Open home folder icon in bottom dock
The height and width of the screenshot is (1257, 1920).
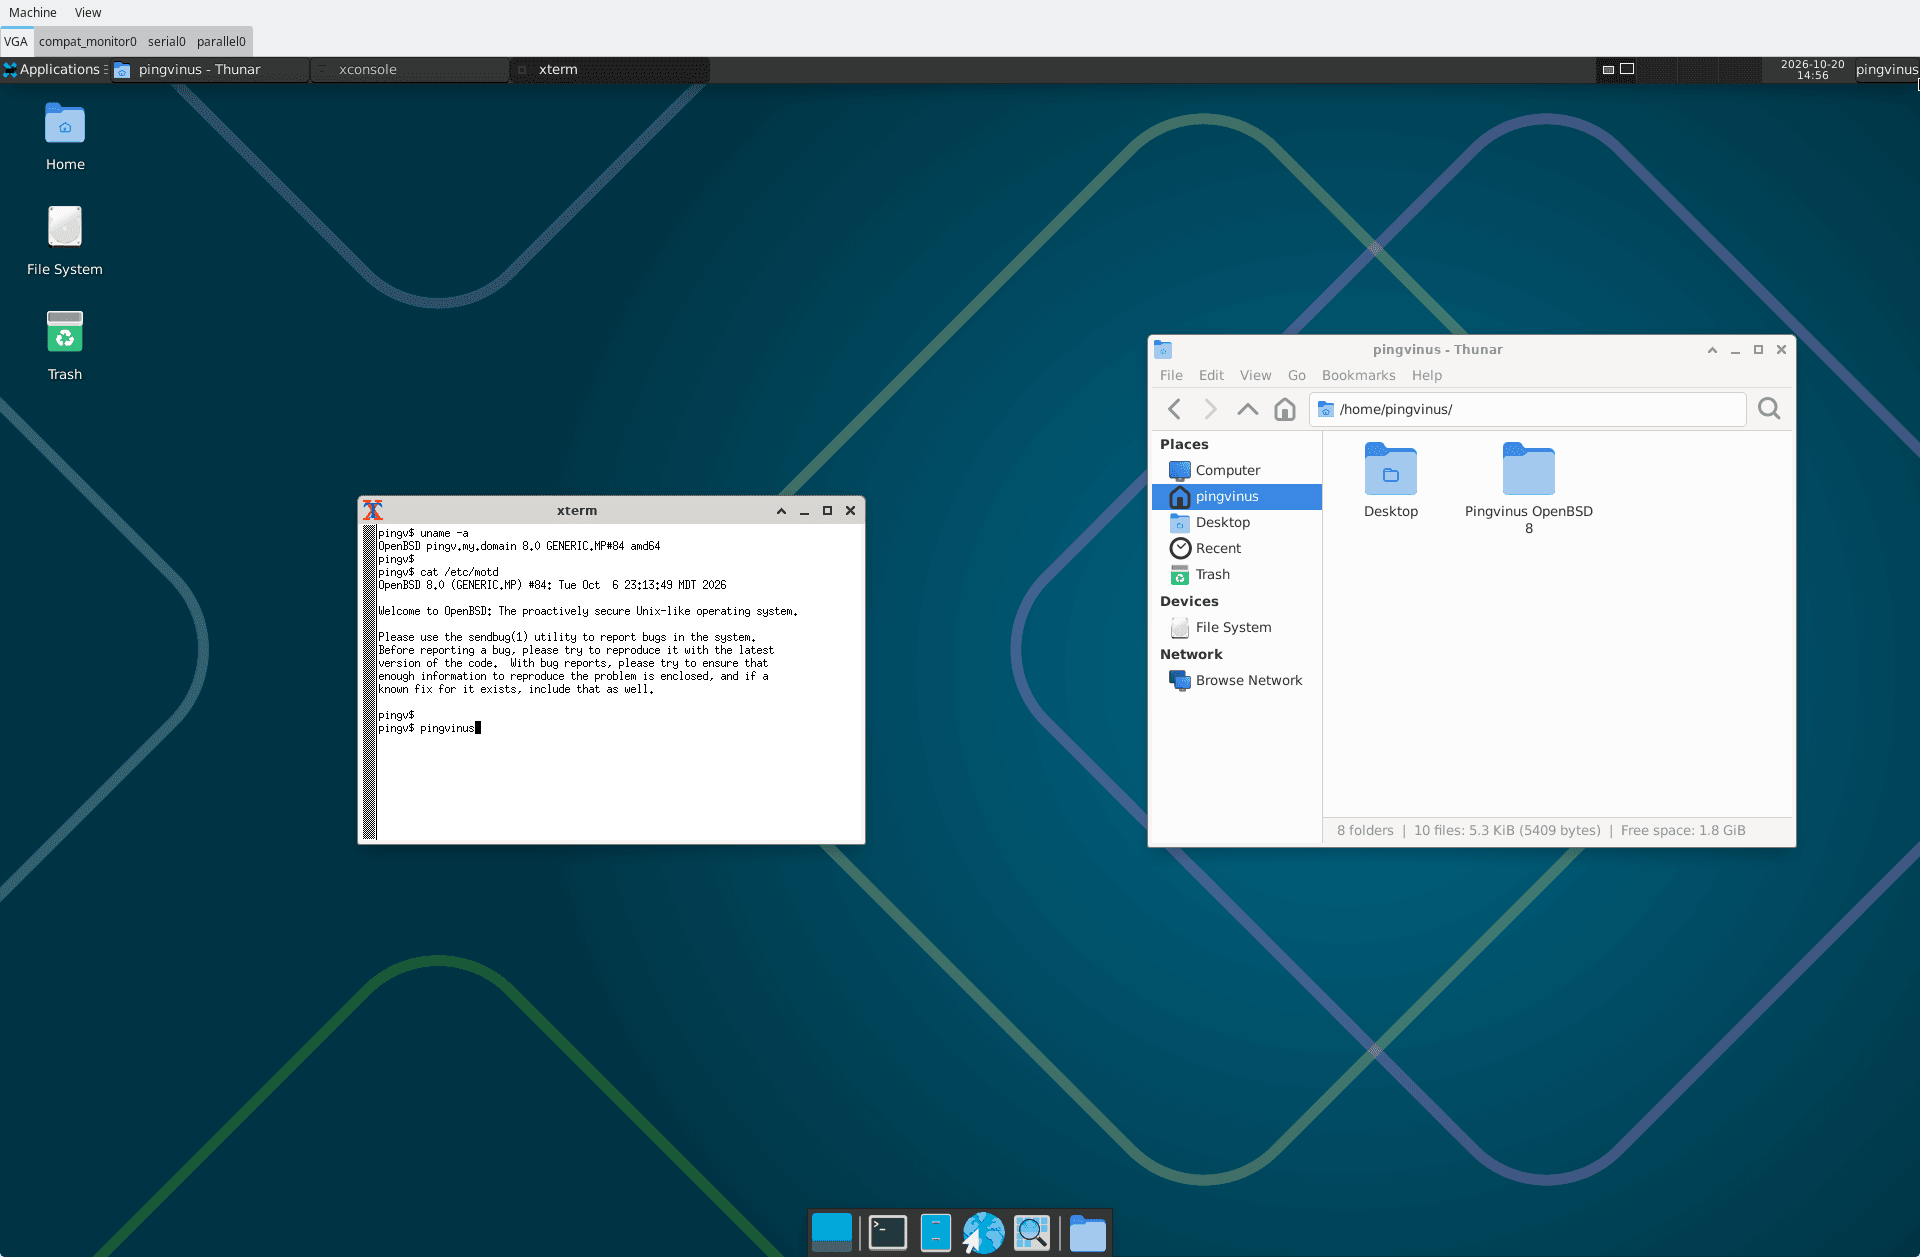pyautogui.click(x=1088, y=1233)
